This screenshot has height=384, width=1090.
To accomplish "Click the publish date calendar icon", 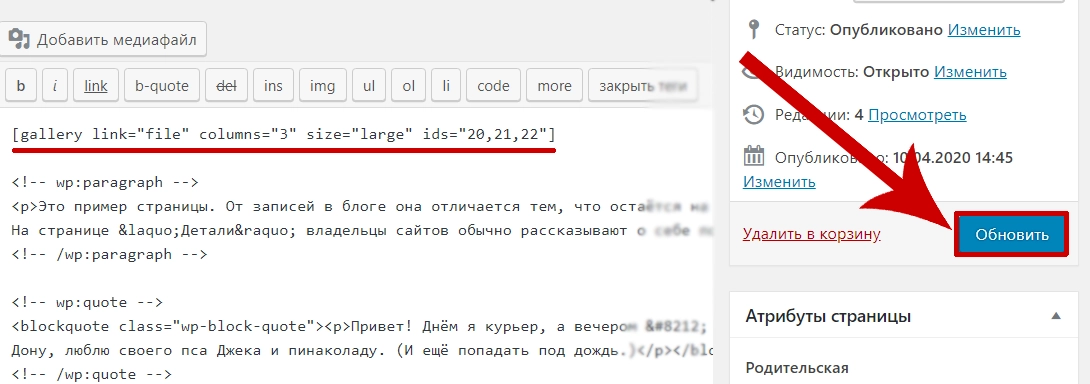I will pos(754,157).
